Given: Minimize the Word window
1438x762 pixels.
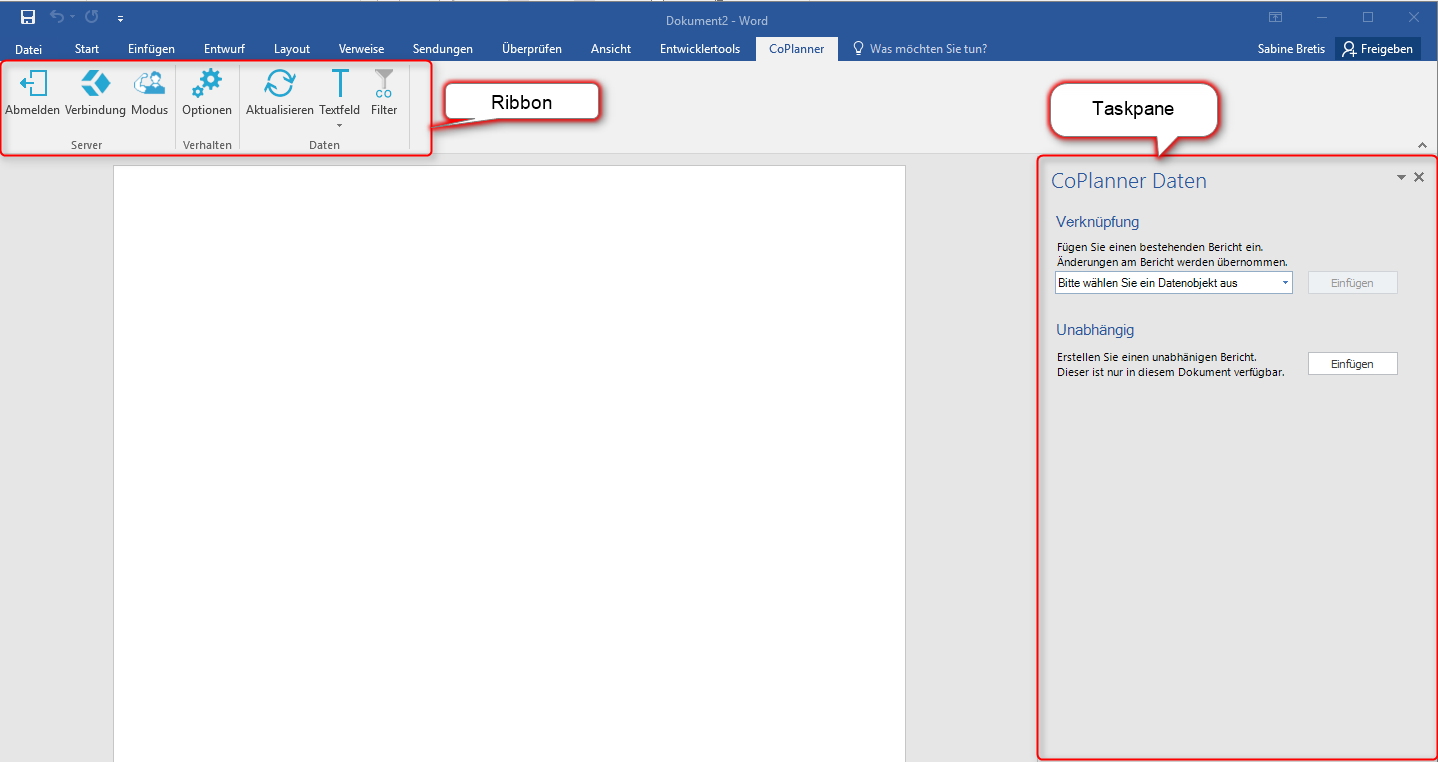Looking at the screenshot, I should point(1322,17).
